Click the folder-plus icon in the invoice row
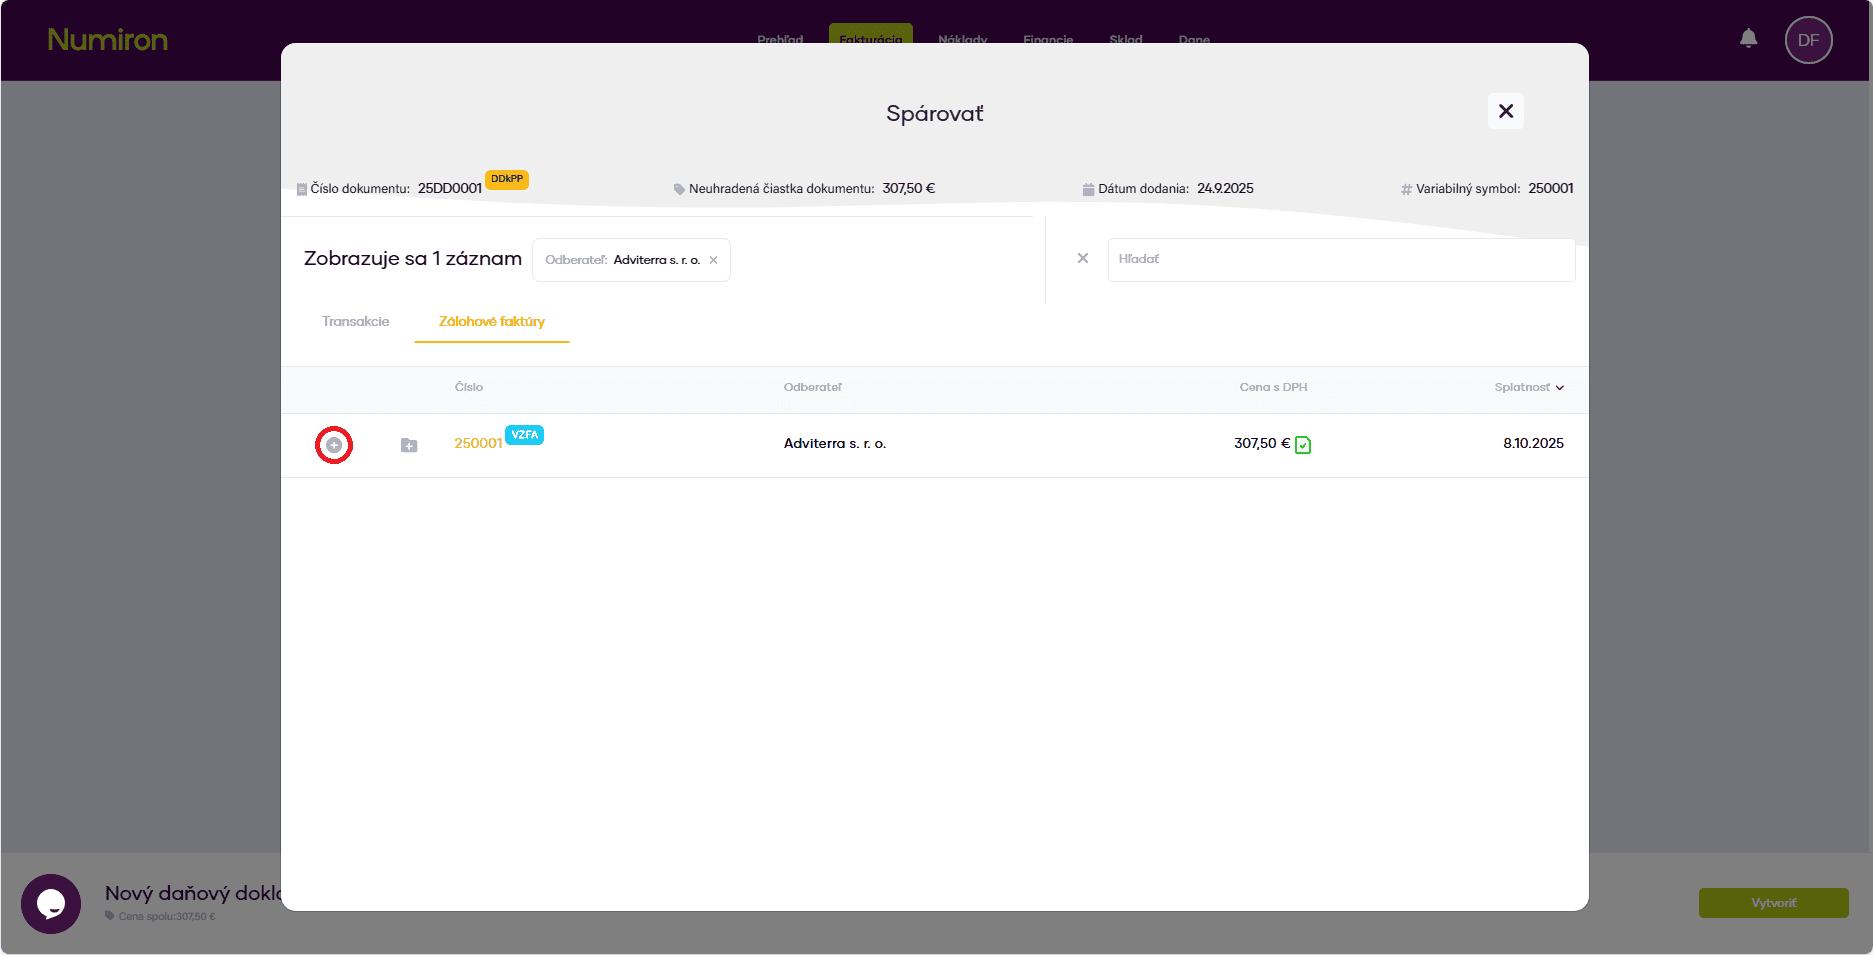Image resolution: width=1873 pixels, height=955 pixels. tap(409, 445)
